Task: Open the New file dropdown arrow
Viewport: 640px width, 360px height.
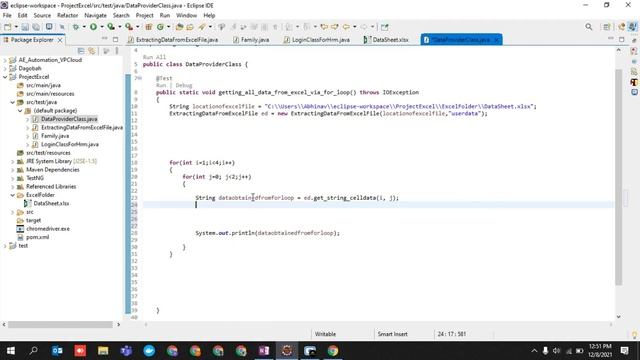Action: (x=16, y=27)
